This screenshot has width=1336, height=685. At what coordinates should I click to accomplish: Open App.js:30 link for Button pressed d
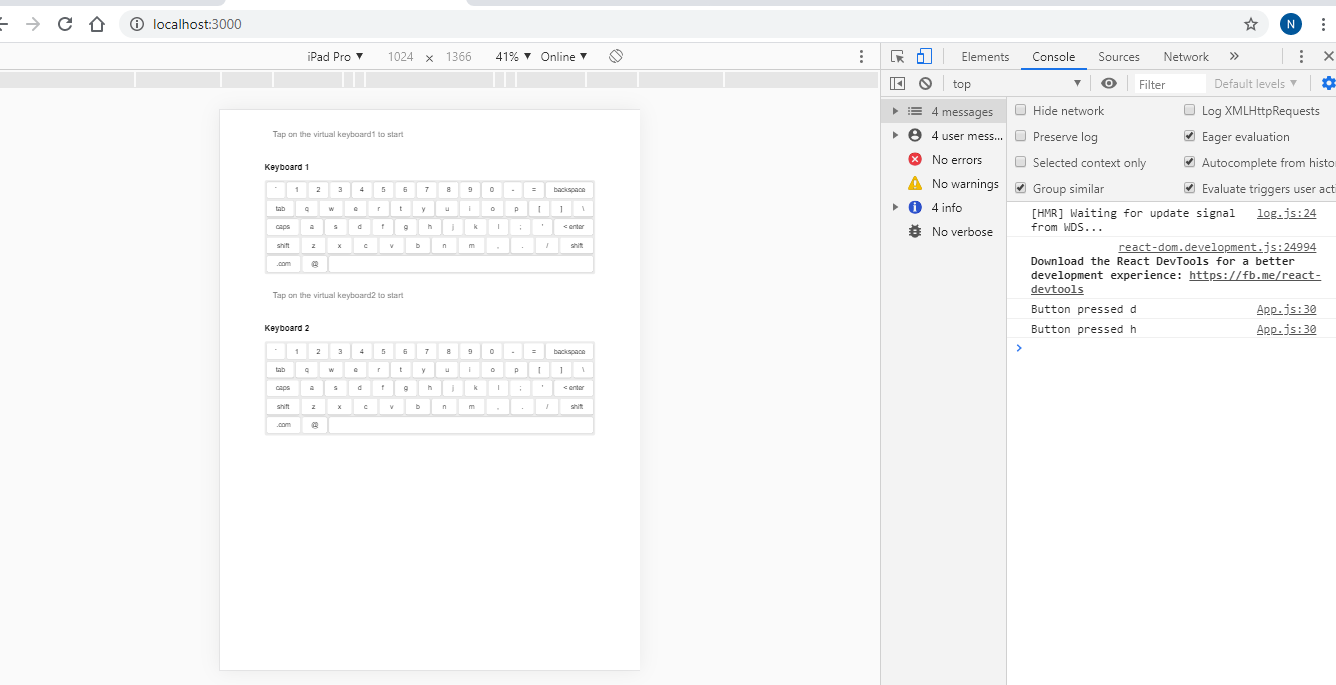pyautogui.click(x=1286, y=309)
